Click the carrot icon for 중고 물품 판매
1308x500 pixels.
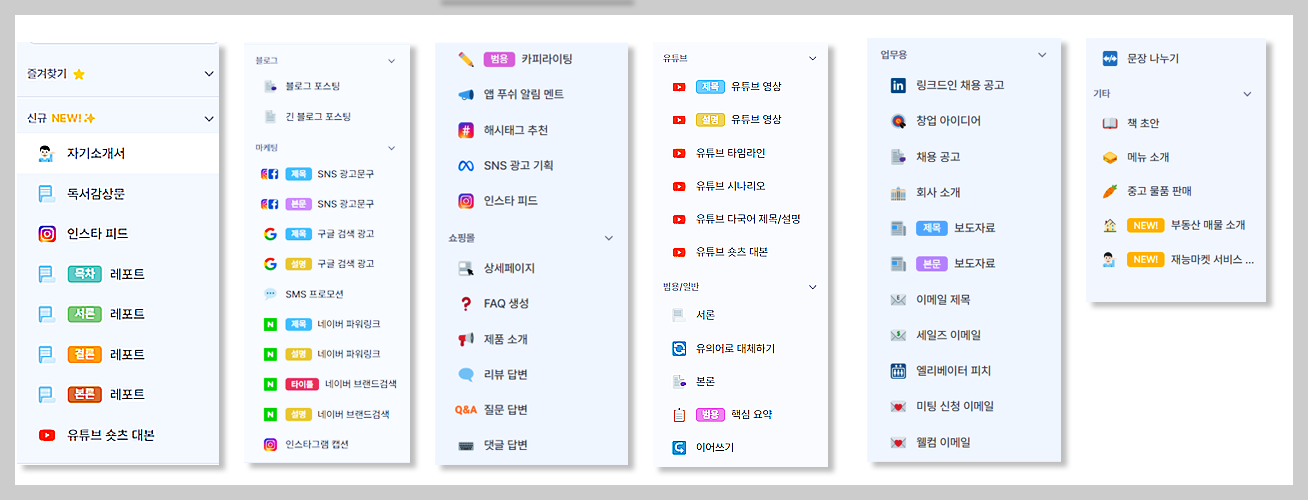click(x=1109, y=190)
